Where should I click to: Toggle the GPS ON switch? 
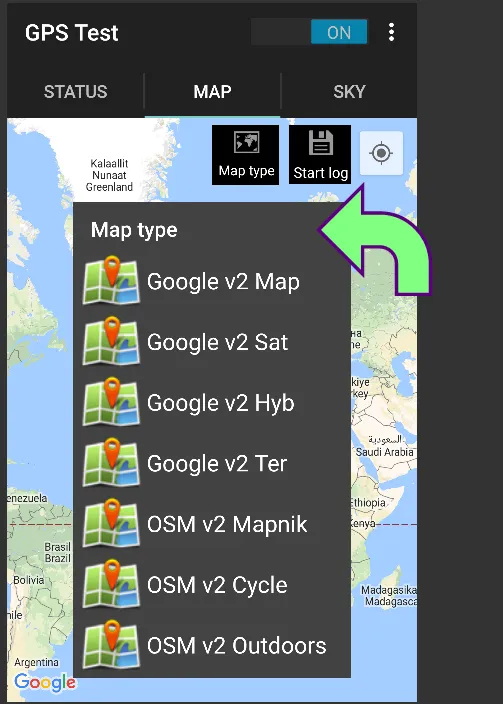[309, 32]
